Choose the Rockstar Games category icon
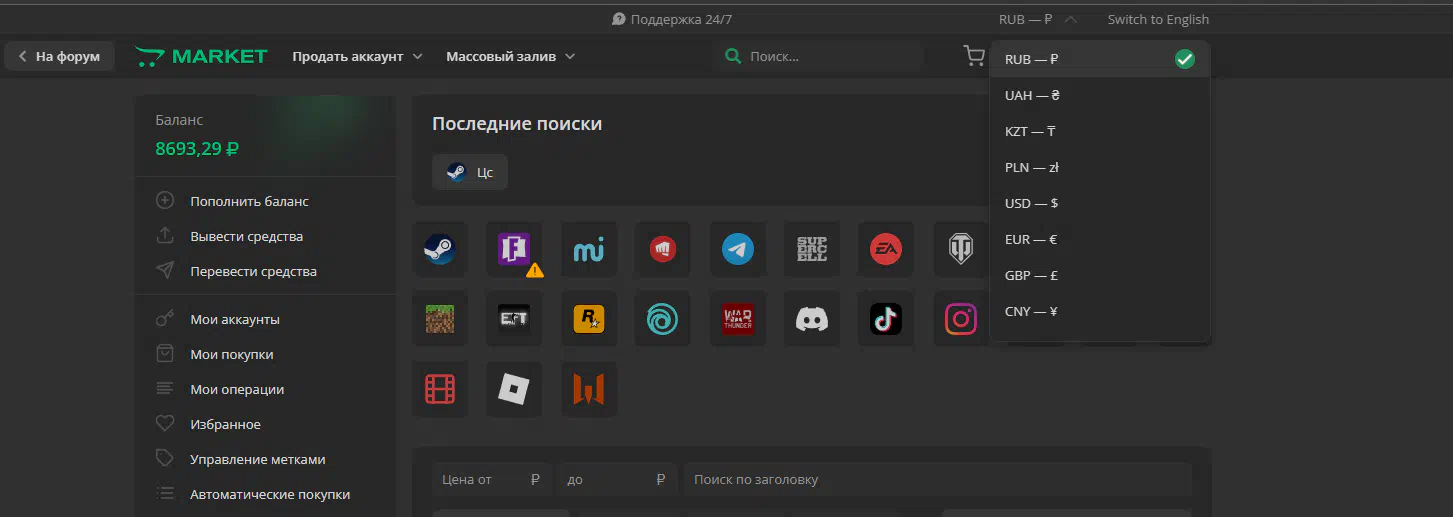 point(589,318)
